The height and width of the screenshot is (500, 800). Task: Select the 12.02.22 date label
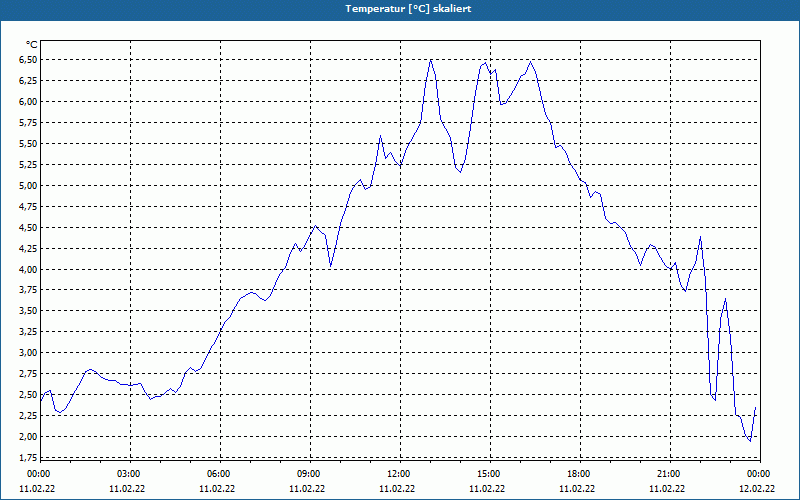click(757, 489)
